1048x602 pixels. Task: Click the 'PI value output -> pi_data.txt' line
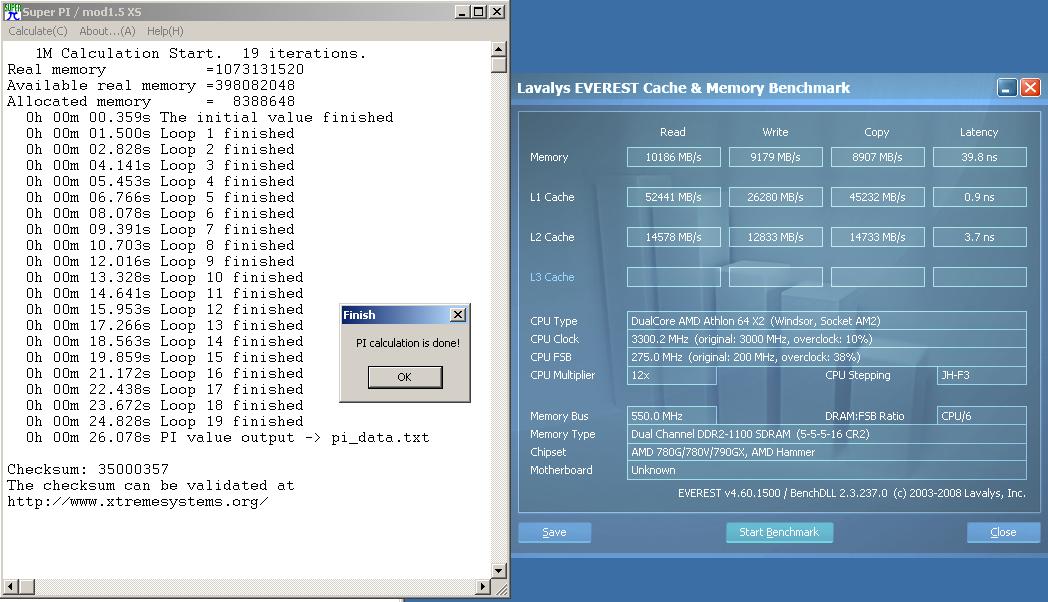tap(227, 437)
